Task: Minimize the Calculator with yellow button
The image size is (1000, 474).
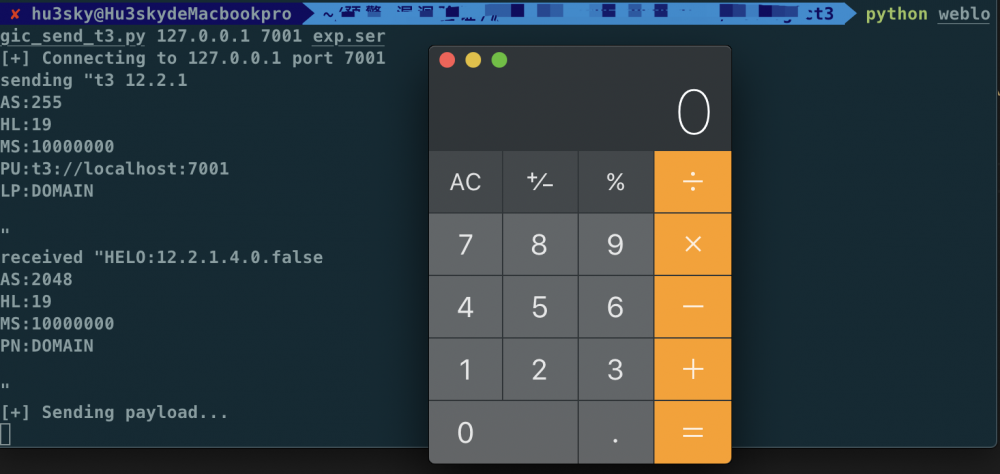Action: (x=473, y=60)
